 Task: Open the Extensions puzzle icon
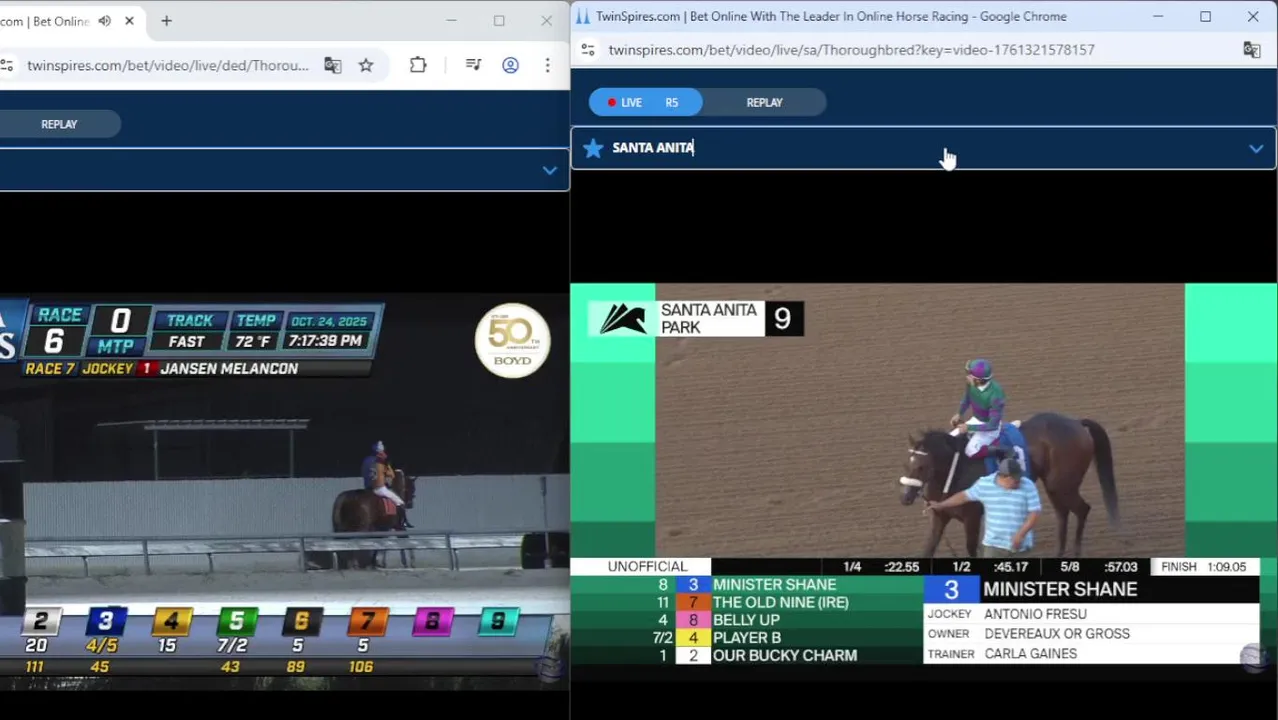418,65
